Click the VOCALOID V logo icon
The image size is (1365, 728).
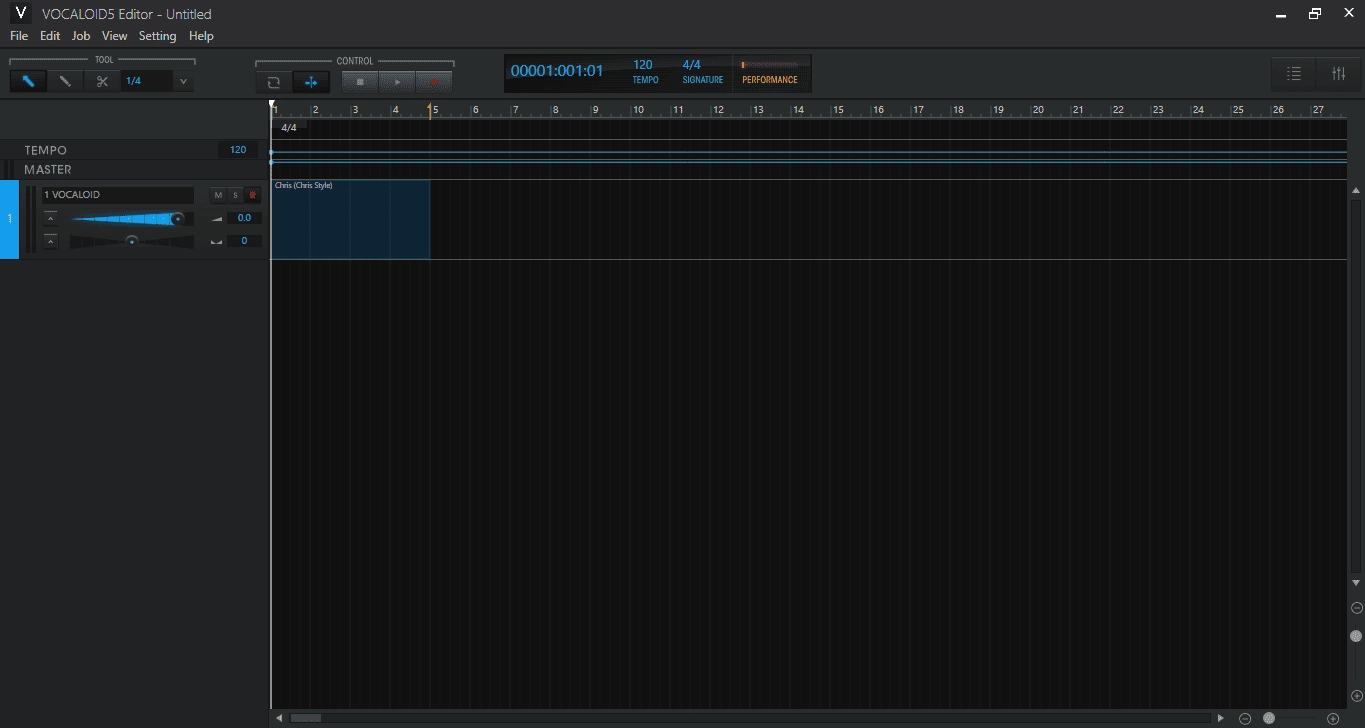coord(20,13)
